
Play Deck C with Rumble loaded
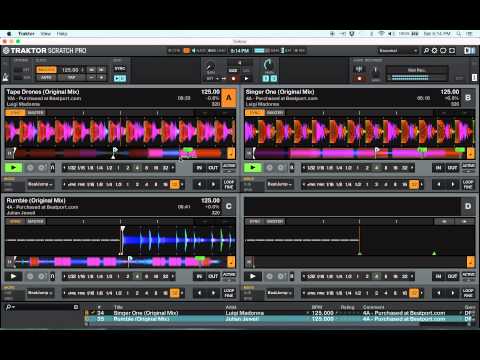13,276
